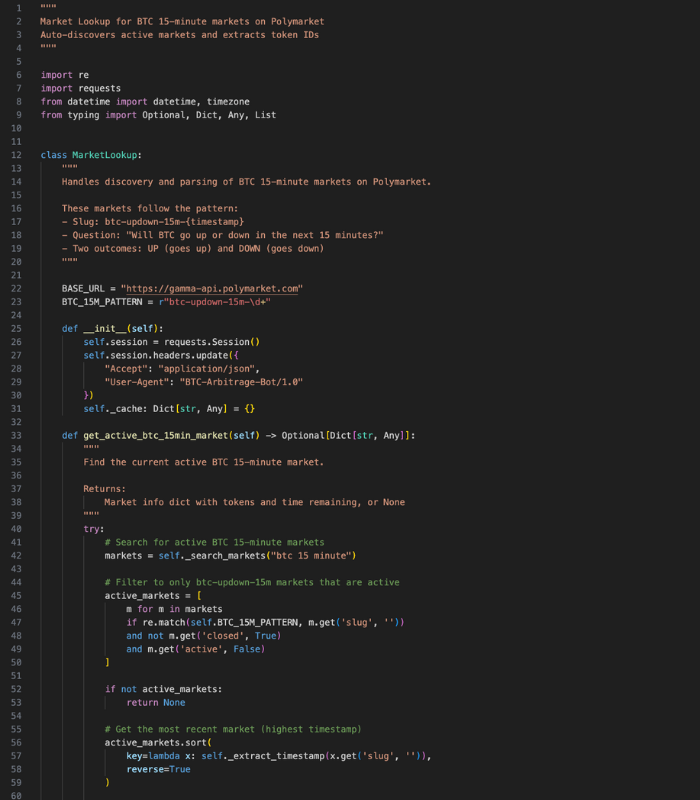Click the "BTC-Arbitrage-Bot/1.0" string

point(241,382)
